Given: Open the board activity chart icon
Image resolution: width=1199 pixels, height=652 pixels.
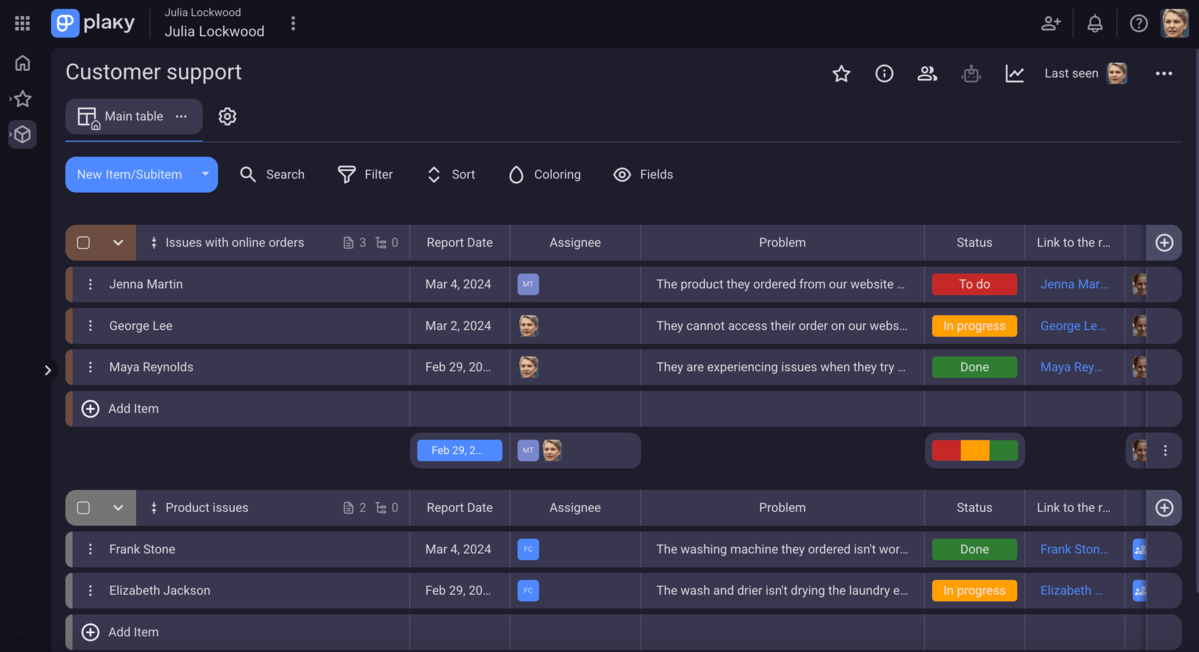Looking at the screenshot, I should coord(1014,73).
